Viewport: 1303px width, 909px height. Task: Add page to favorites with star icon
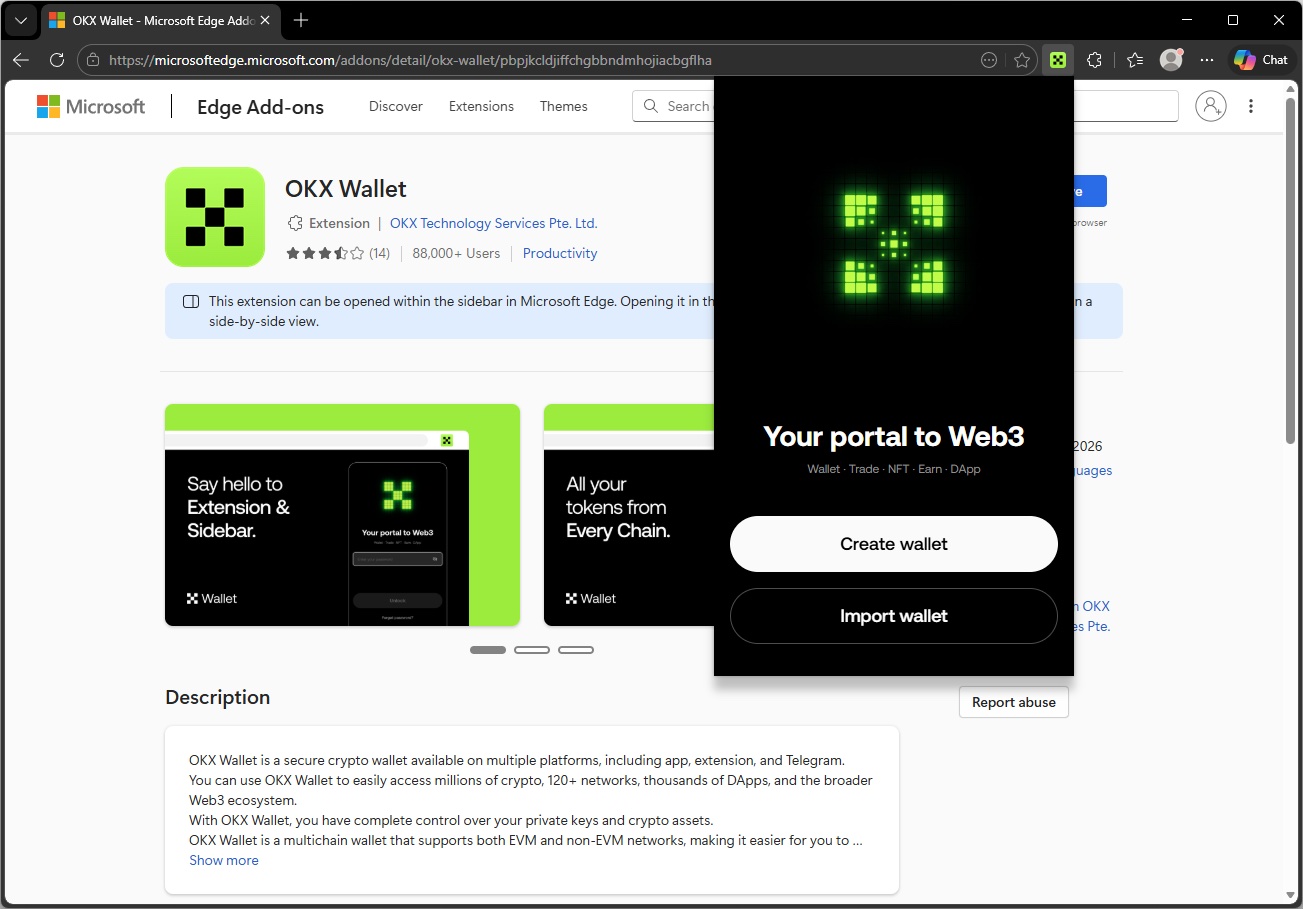pos(1021,60)
